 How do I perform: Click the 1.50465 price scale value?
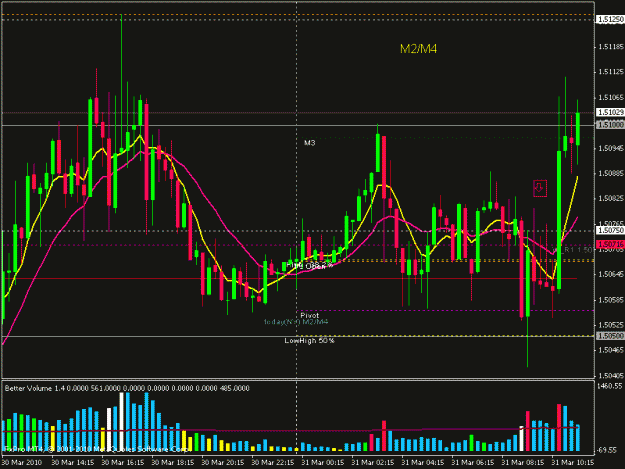[611, 350]
